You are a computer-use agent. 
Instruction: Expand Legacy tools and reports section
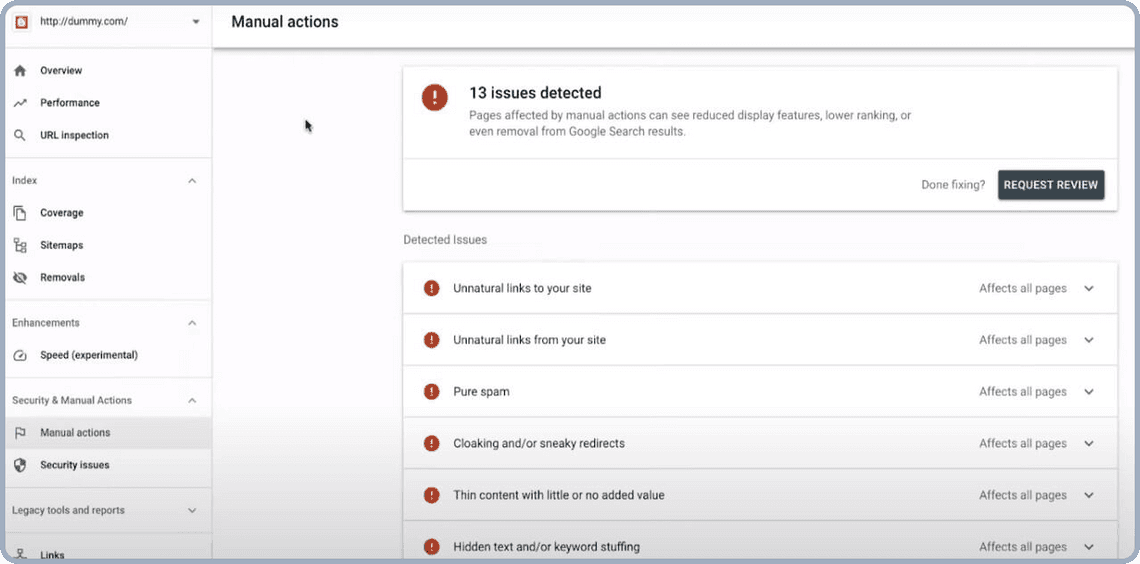(192, 510)
